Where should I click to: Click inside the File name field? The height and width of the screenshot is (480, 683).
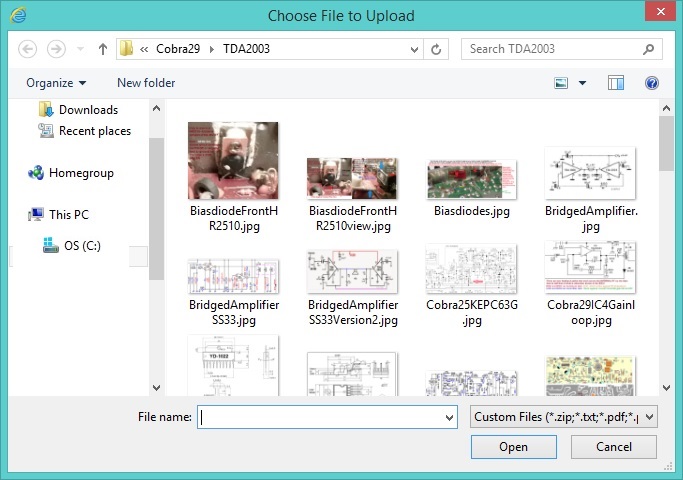(320, 418)
